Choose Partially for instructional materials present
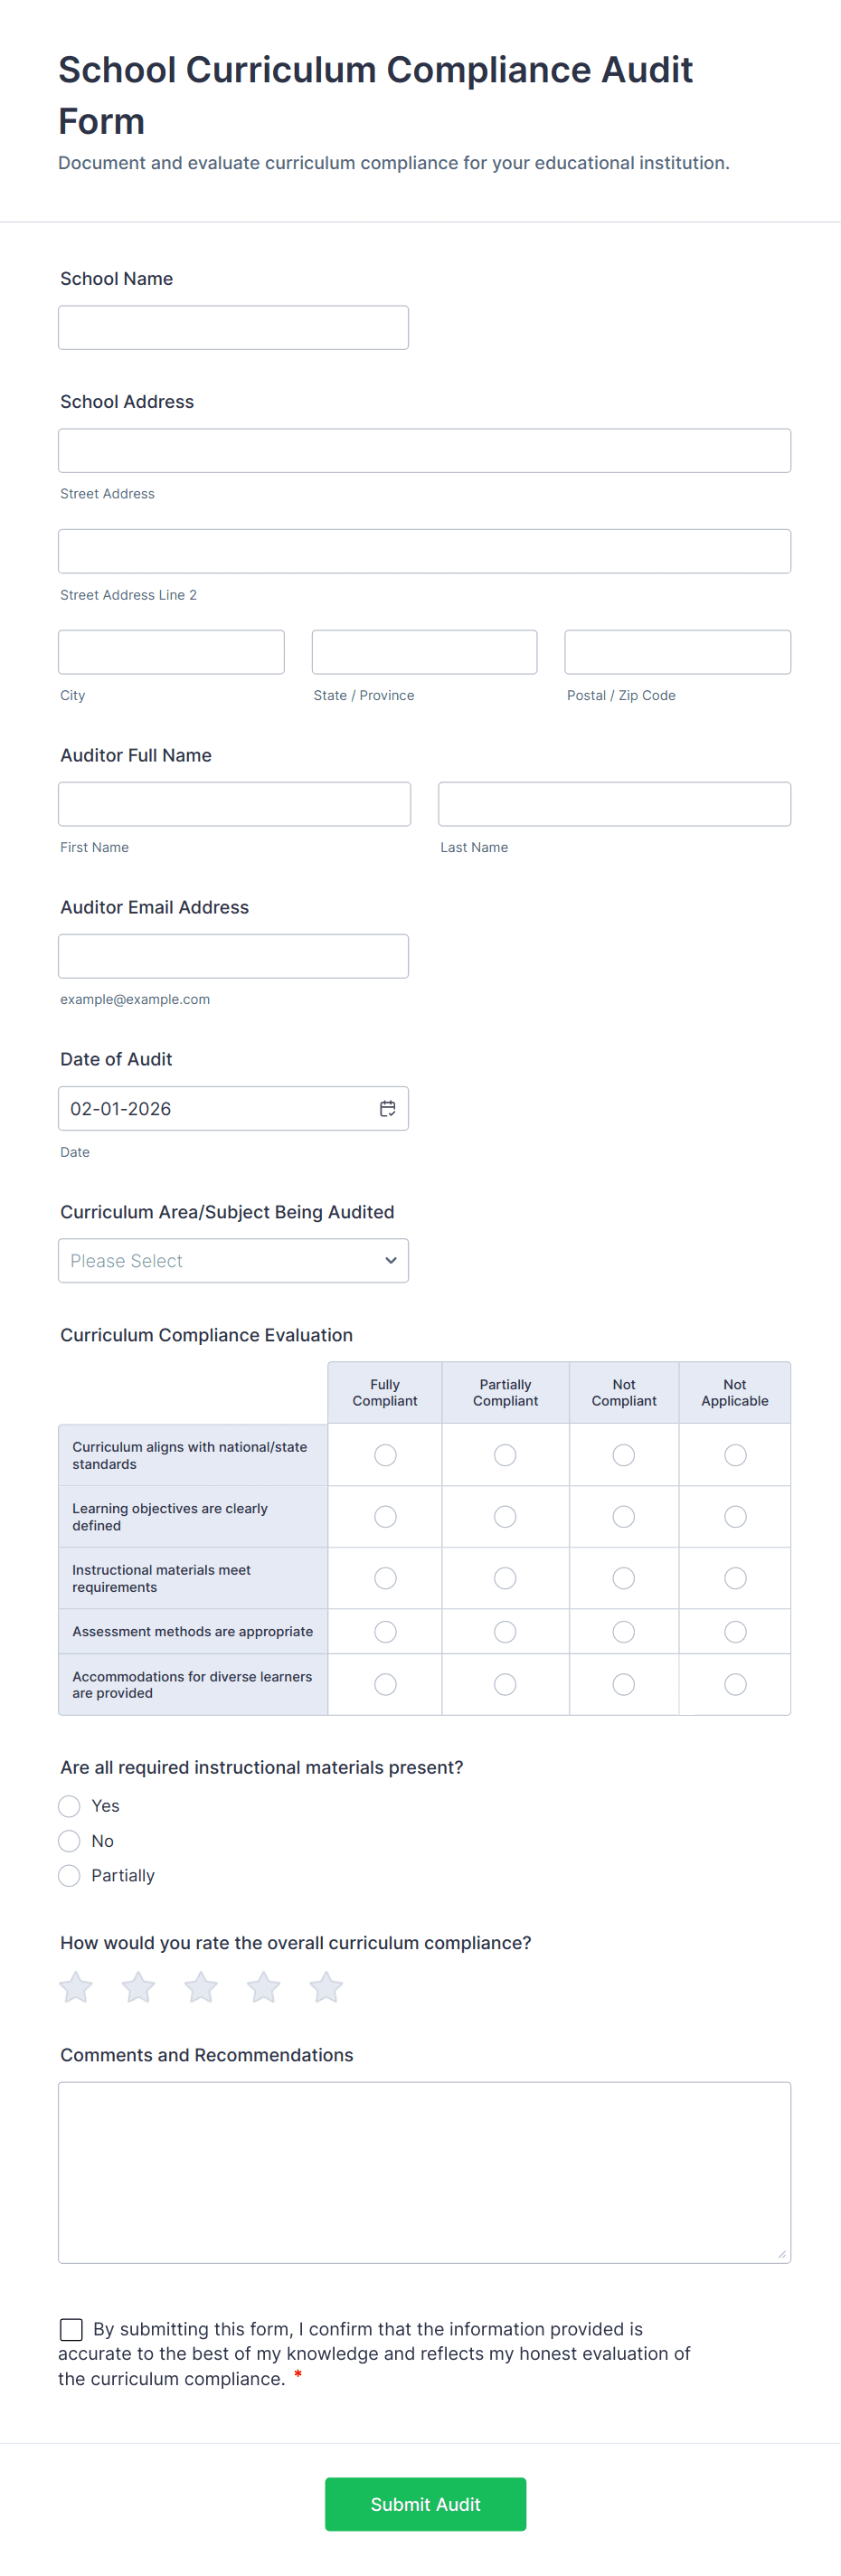 [69, 1876]
